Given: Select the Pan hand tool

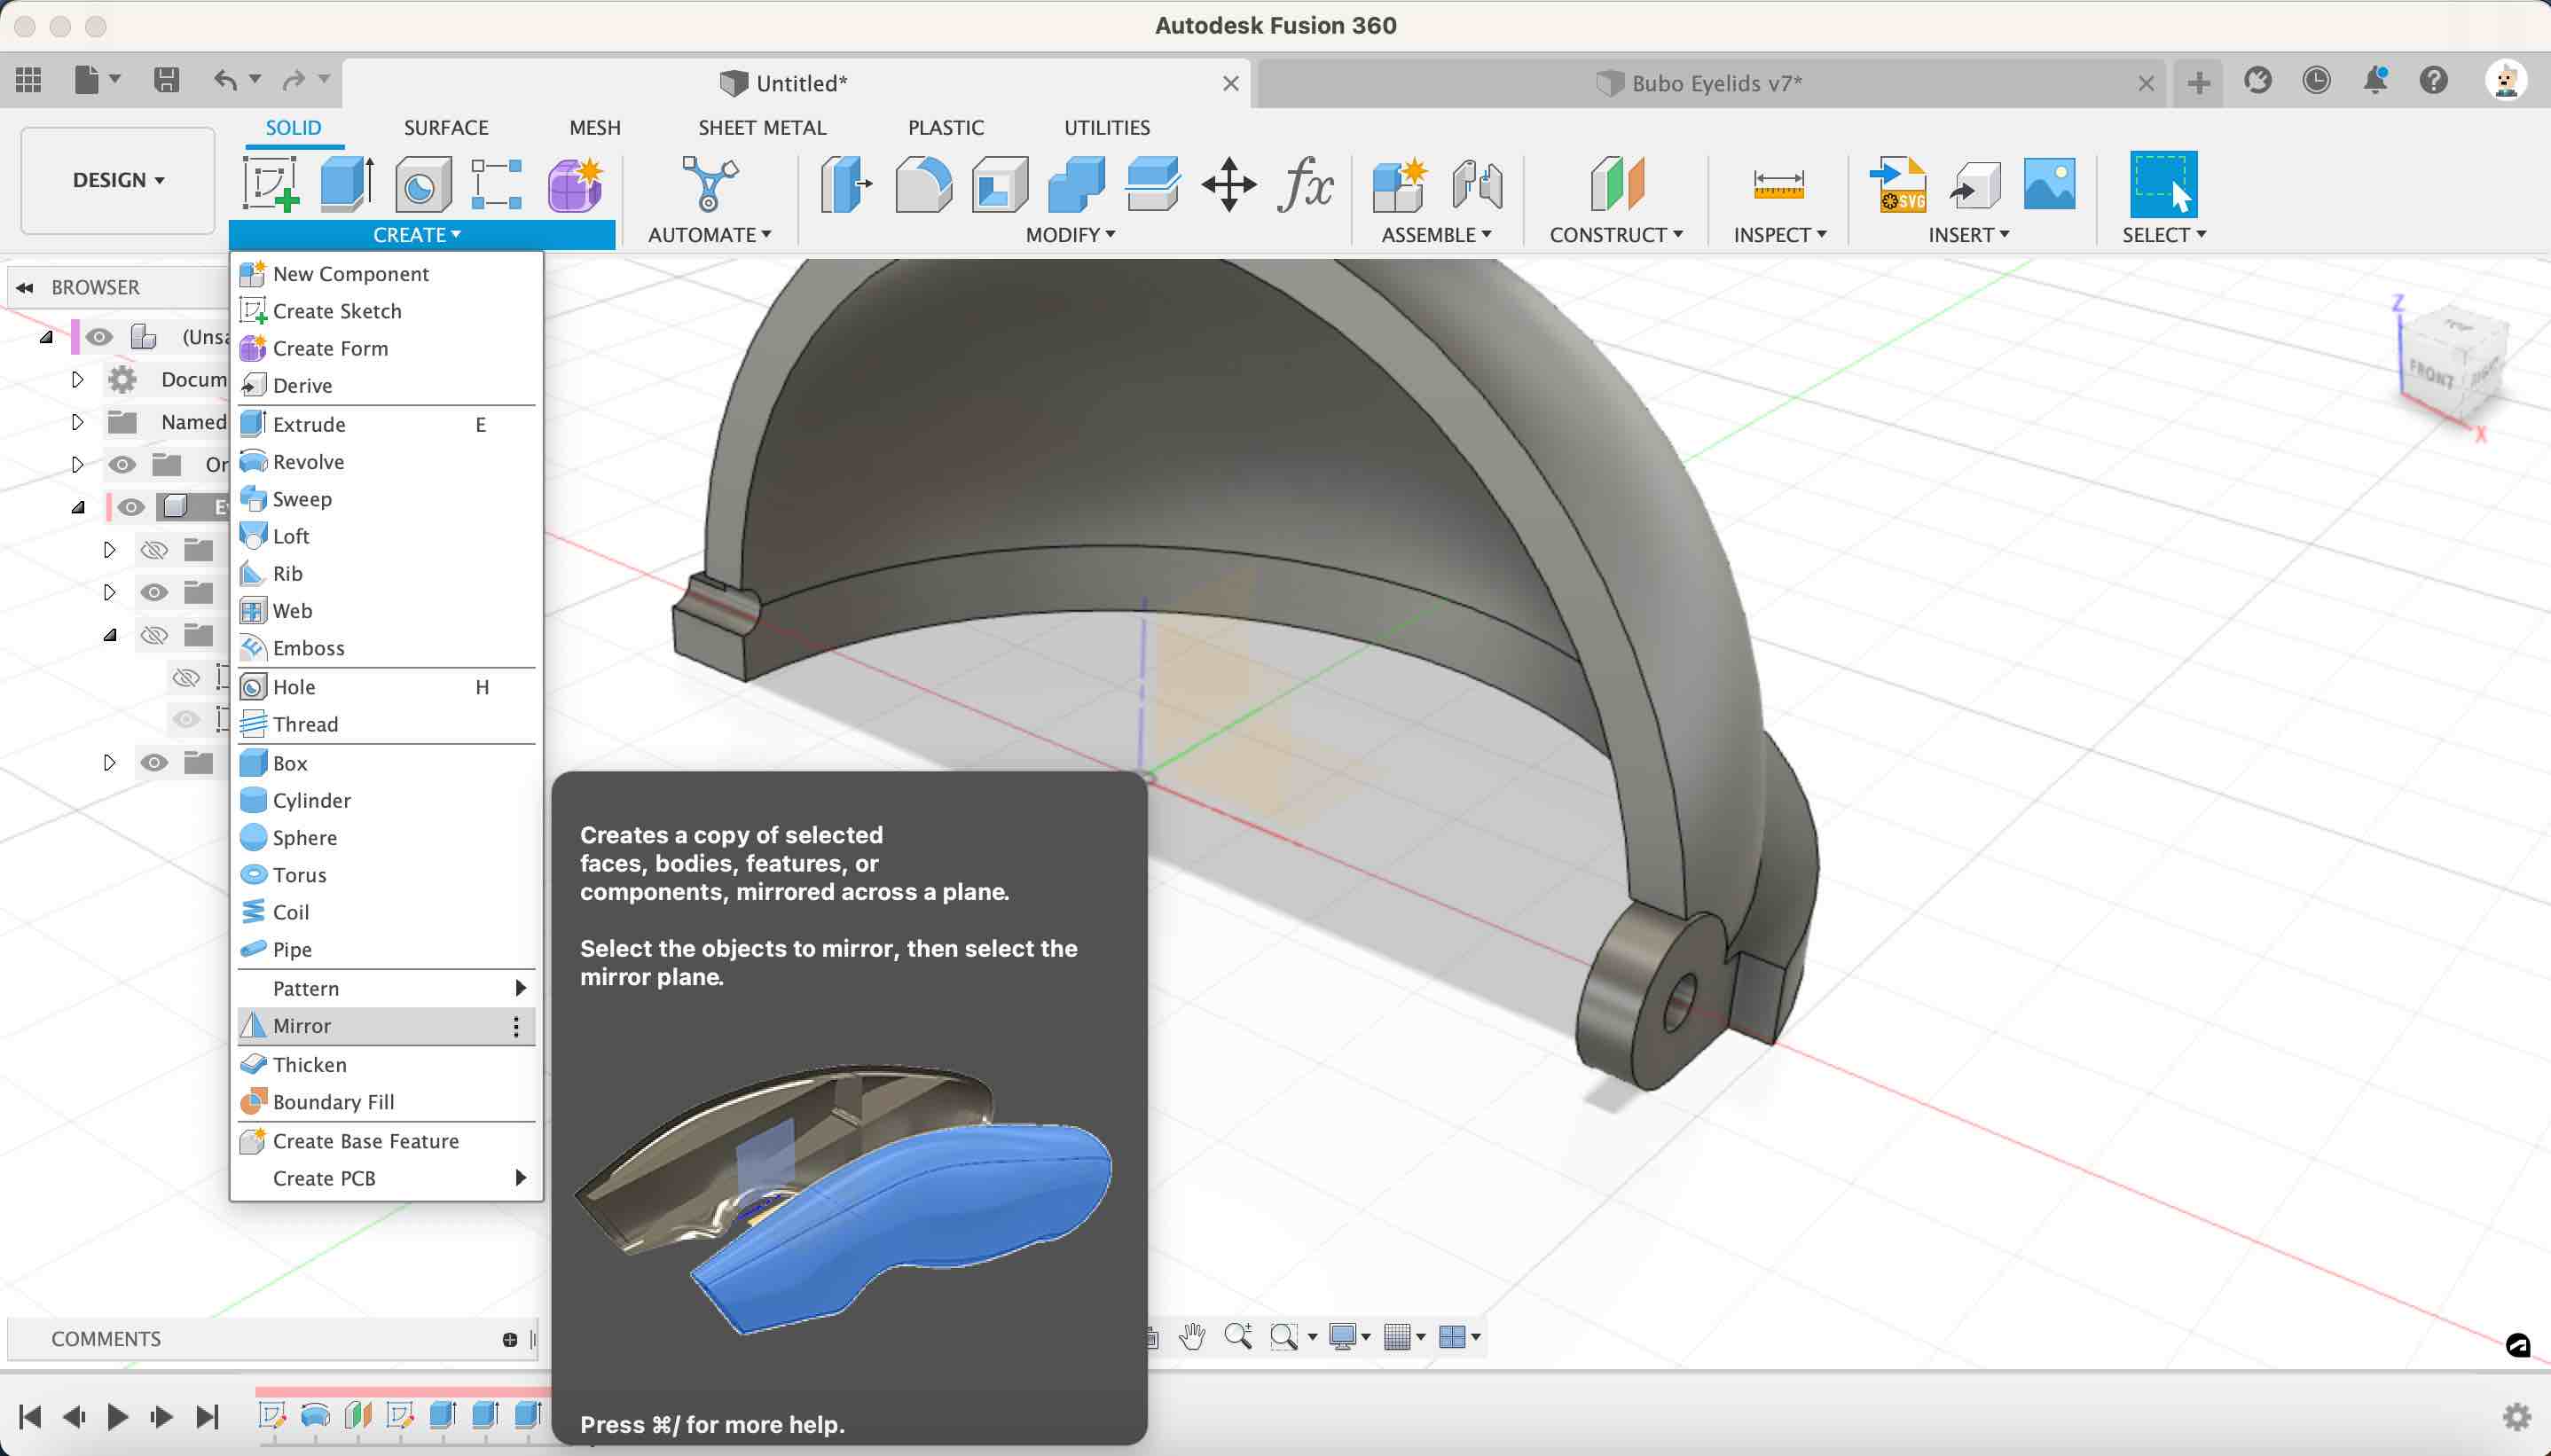Looking at the screenshot, I should coord(1191,1336).
